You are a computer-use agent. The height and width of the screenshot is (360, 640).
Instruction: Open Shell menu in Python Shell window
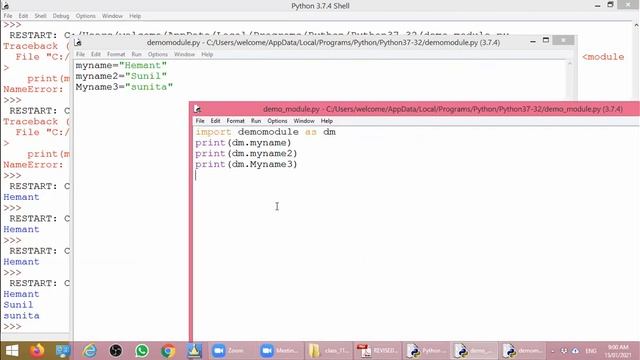(40, 16)
